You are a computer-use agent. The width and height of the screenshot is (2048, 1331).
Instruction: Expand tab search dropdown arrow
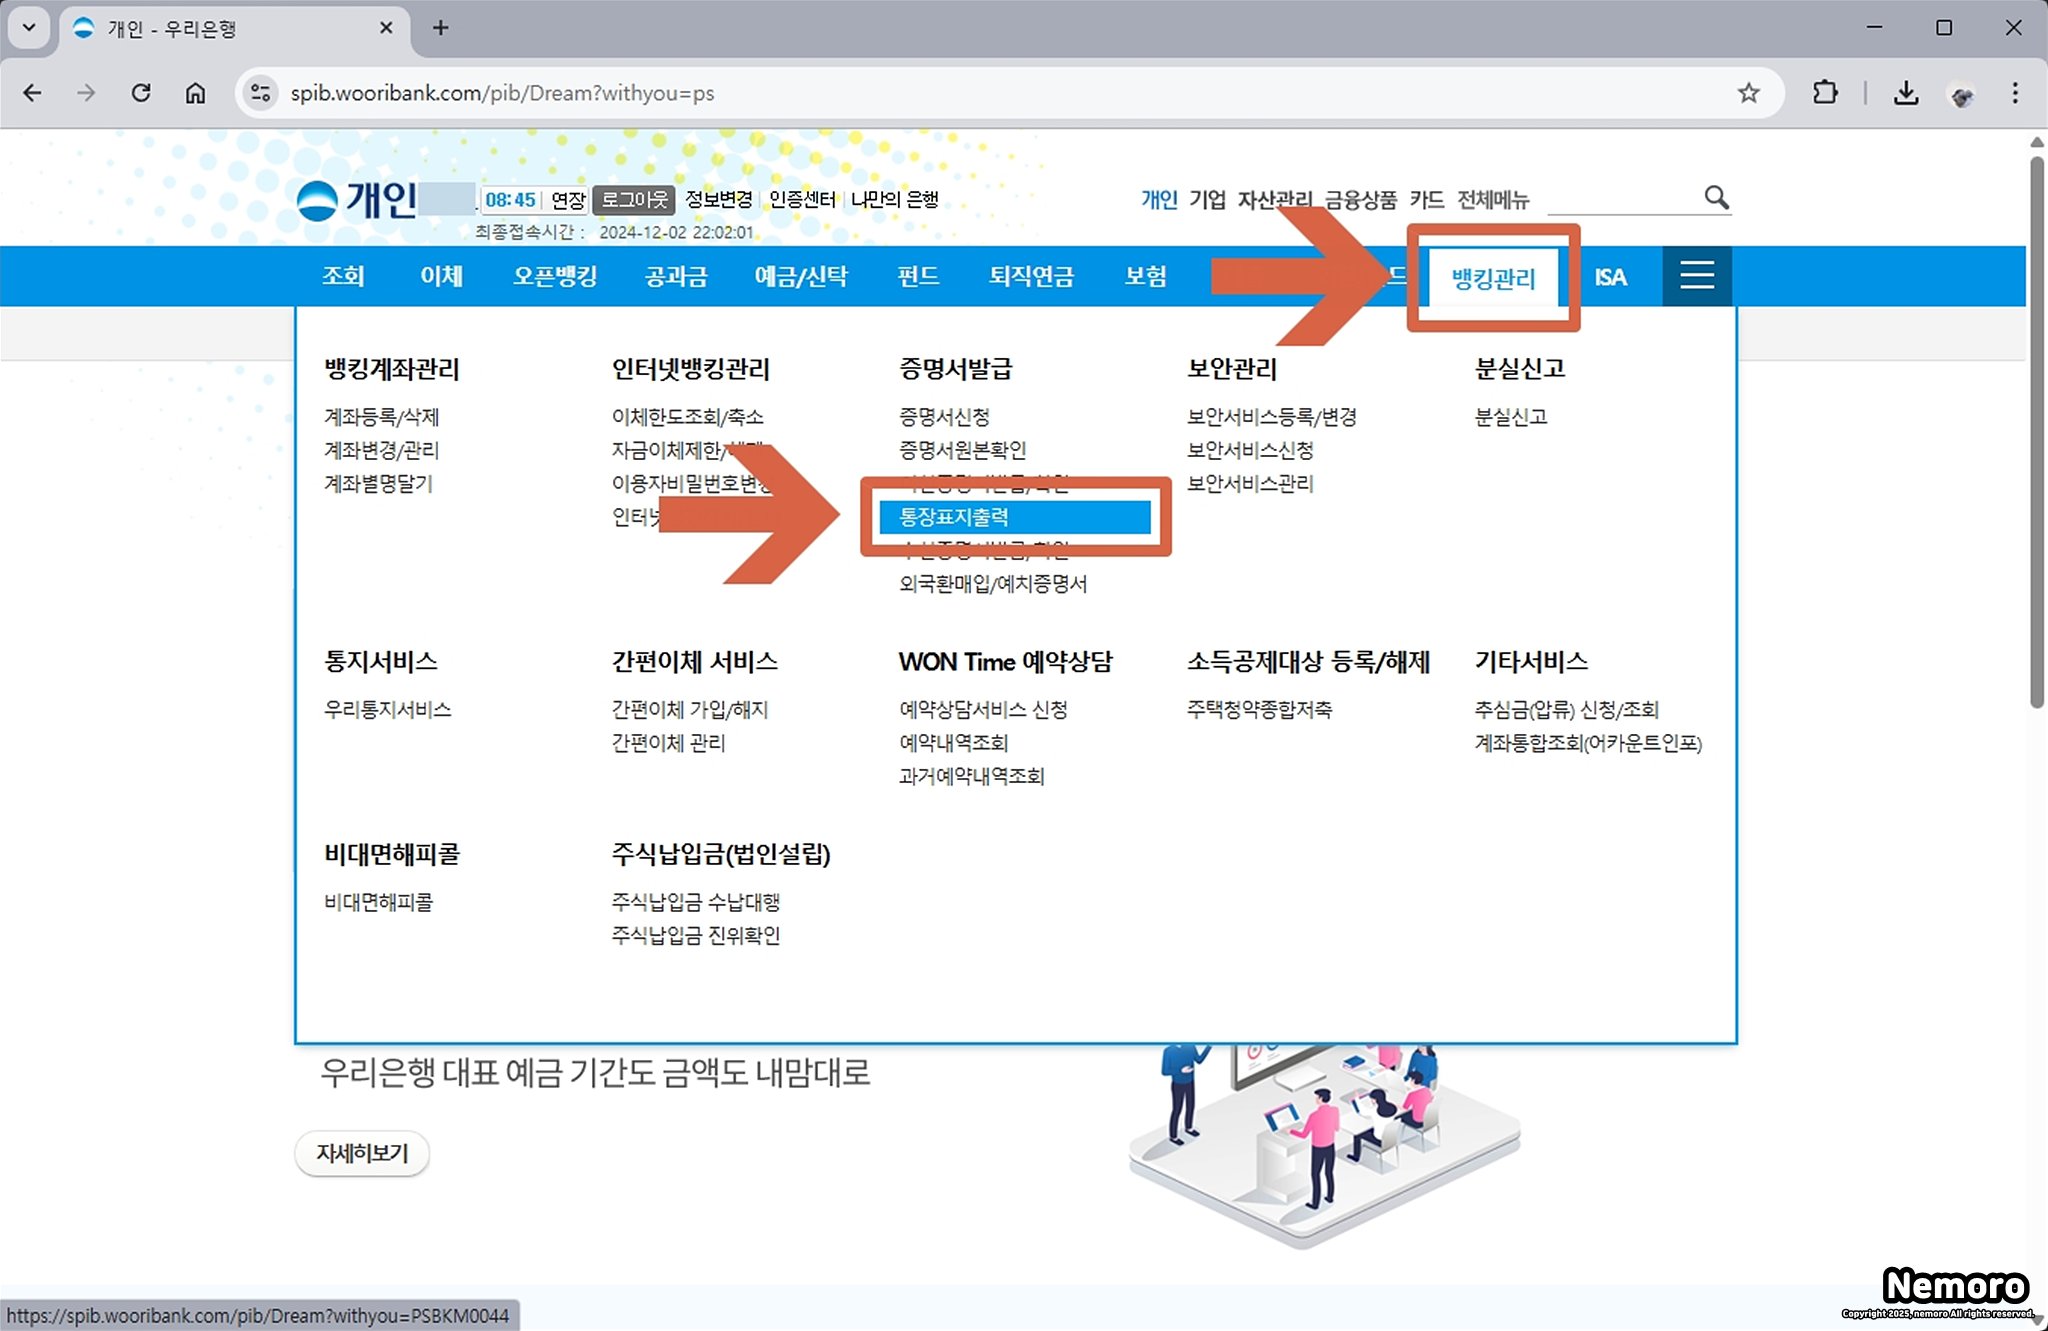click(x=28, y=27)
